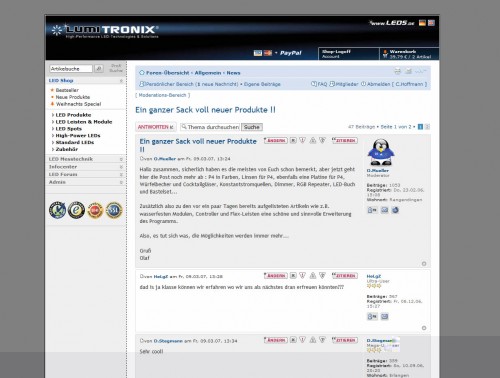The height and width of the screenshot is (378, 500).
Task: Expand the LED Forum section arrow
Action: tap(121, 174)
